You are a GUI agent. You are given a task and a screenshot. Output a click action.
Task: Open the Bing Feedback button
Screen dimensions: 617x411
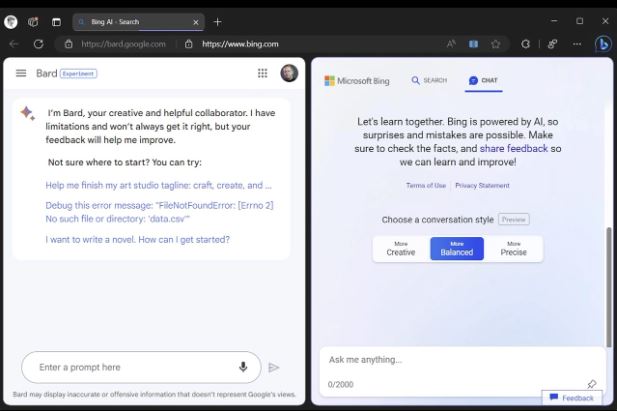point(572,398)
